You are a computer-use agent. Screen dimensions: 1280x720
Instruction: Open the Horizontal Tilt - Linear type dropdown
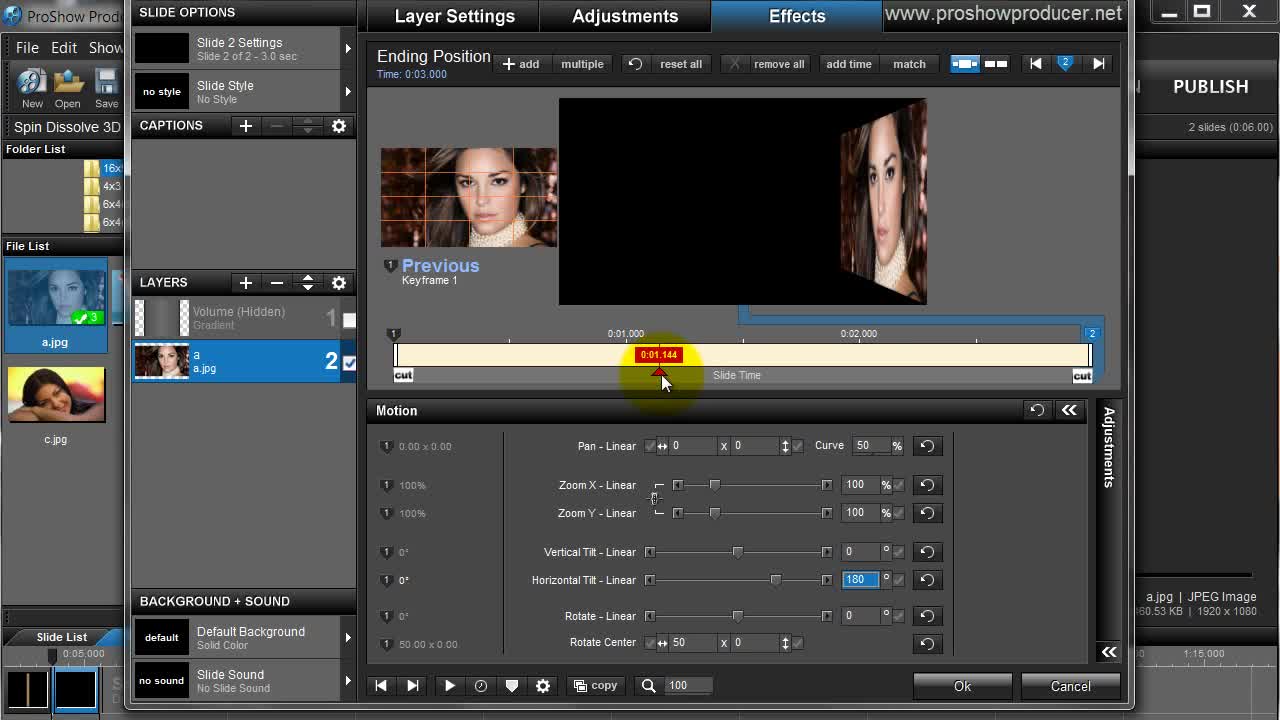584,580
